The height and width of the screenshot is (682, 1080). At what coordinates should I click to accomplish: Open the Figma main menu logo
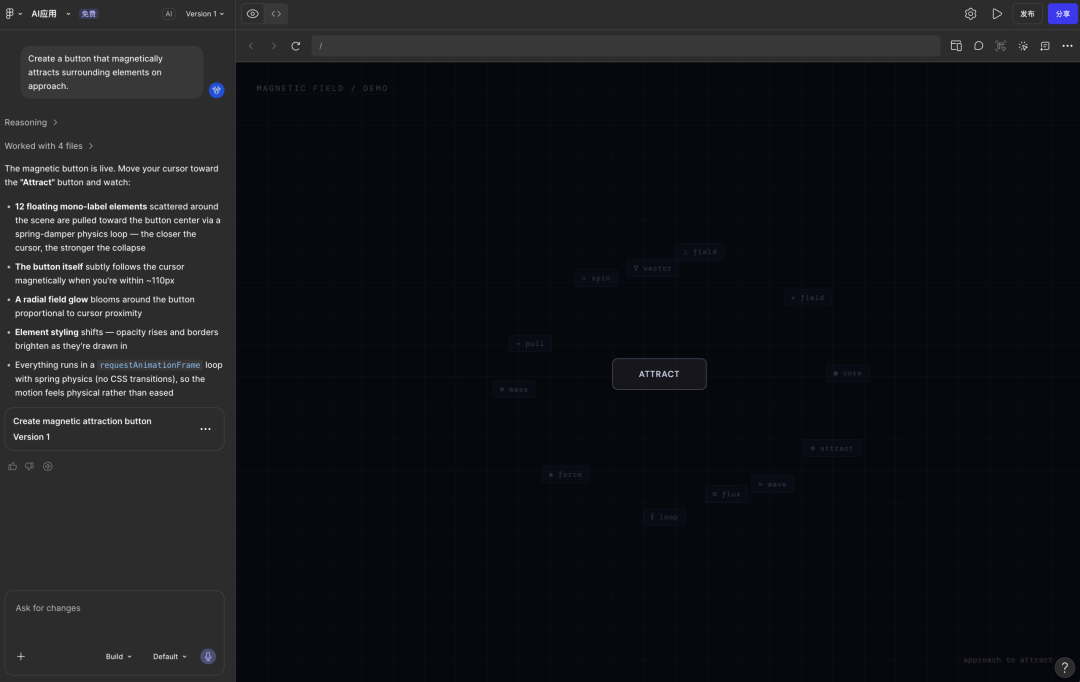coord(10,14)
